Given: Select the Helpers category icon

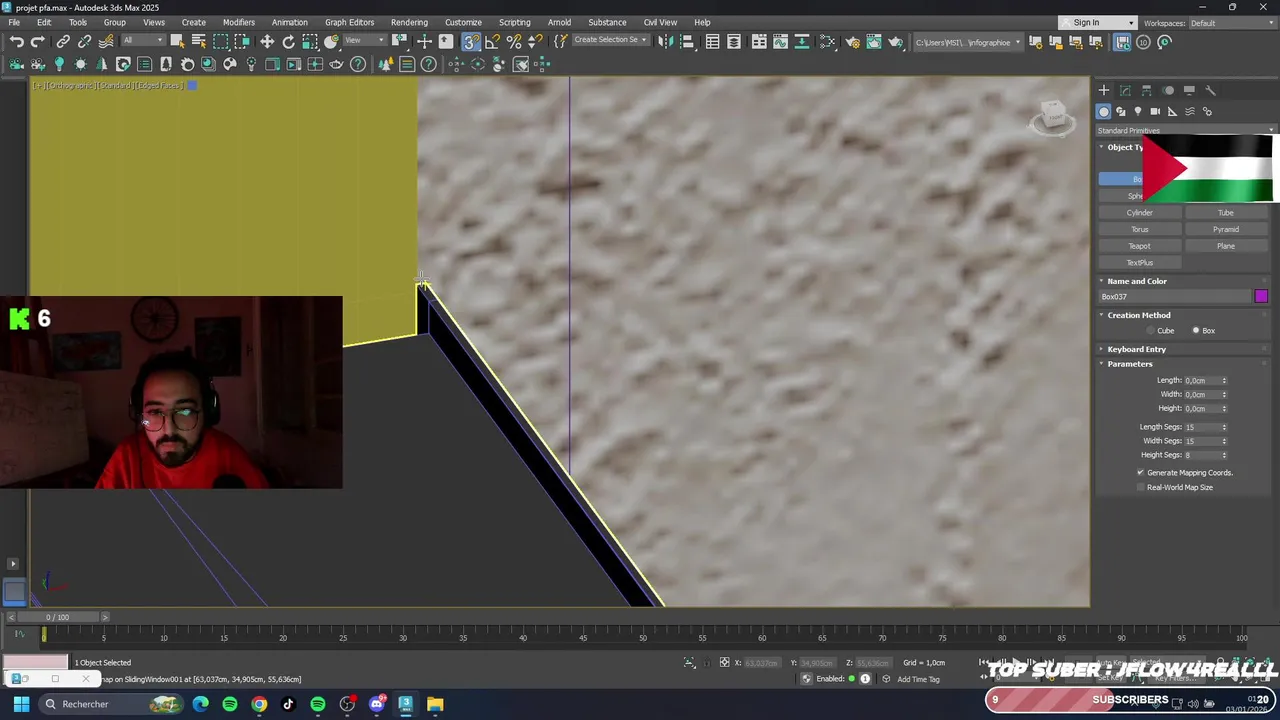Looking at the screenshot, I should click(x=1172, y=111).
